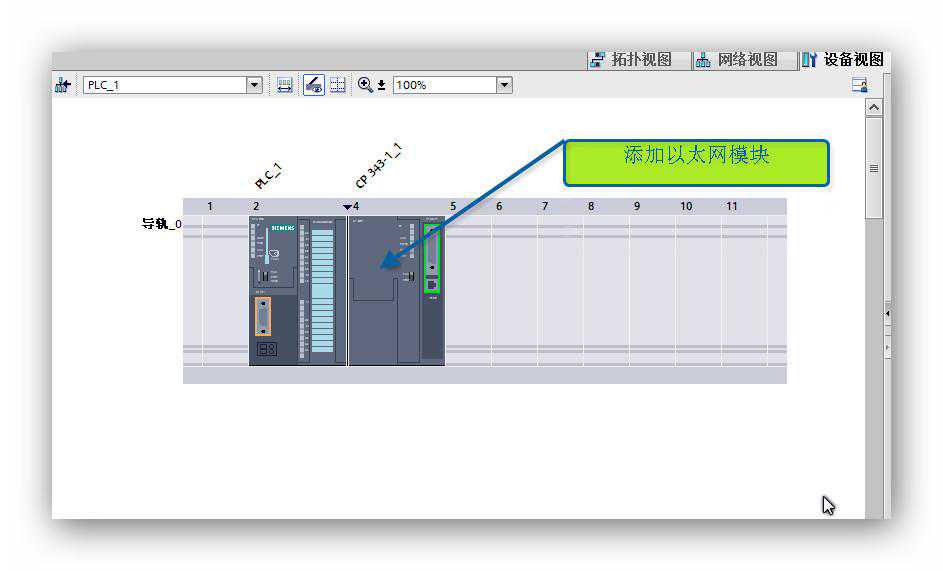This screenshot has height=571, width=943.
Task: Click empty rack slot 5
Action: tap(467, 290)
